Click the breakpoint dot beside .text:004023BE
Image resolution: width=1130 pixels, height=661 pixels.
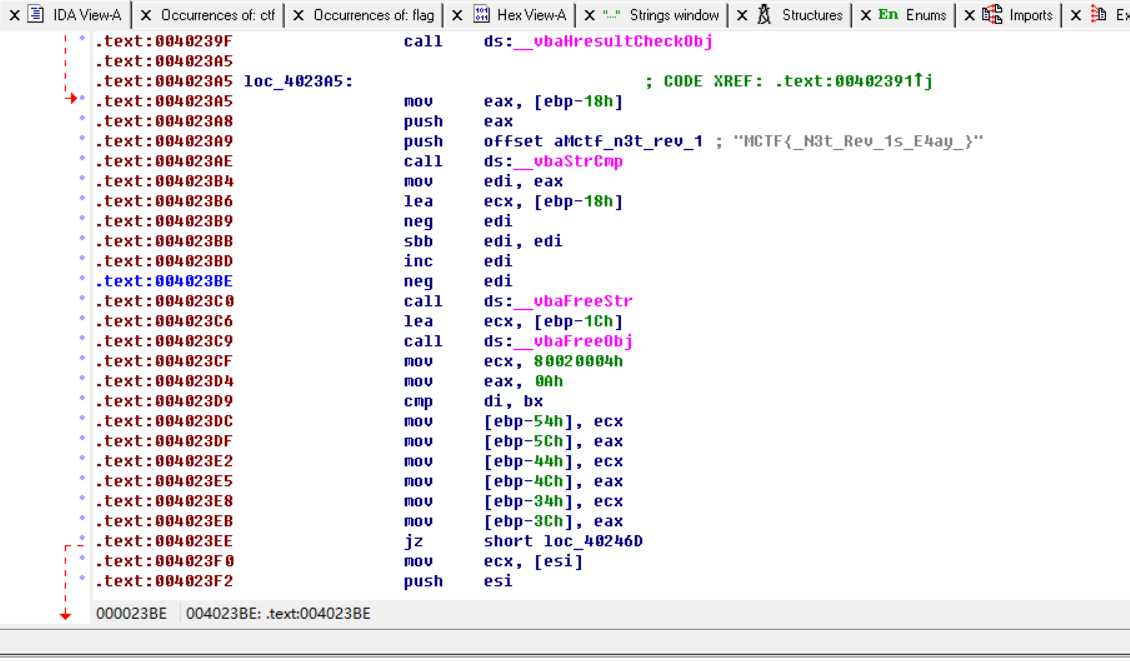(82, 278)
